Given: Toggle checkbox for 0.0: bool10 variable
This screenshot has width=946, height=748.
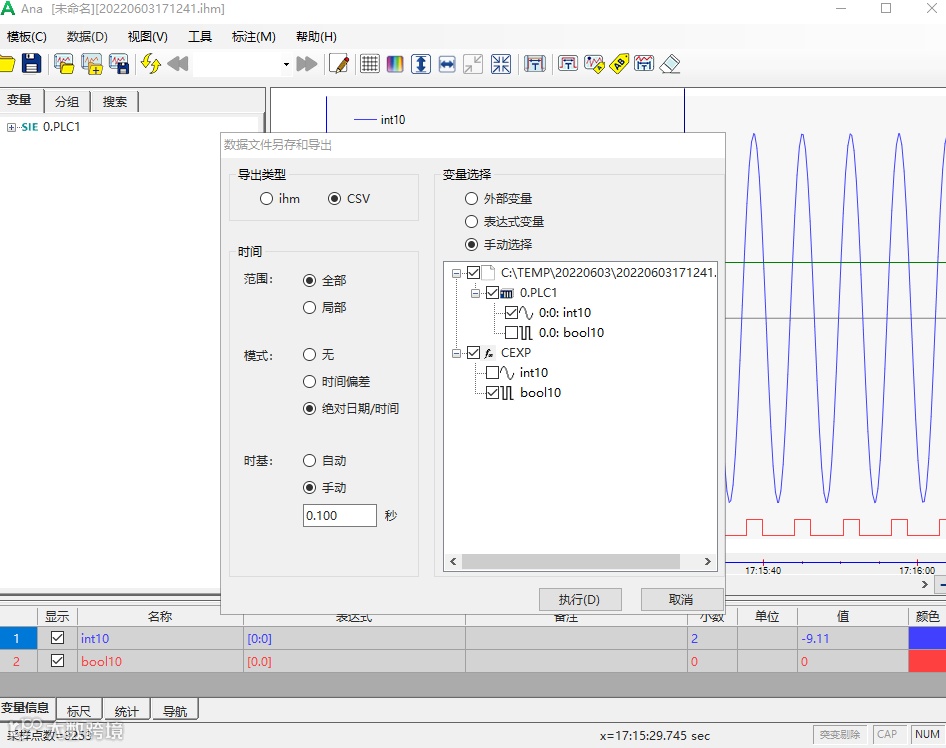Looking at the screenshot, I should pos(512,332).
